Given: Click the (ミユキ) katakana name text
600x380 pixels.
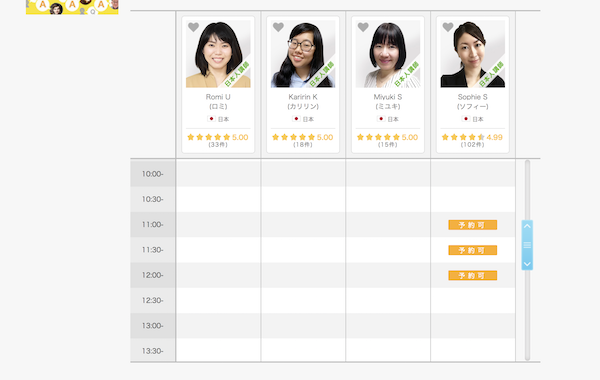Looking at the screenshot, I should click(x=388, y=106).
